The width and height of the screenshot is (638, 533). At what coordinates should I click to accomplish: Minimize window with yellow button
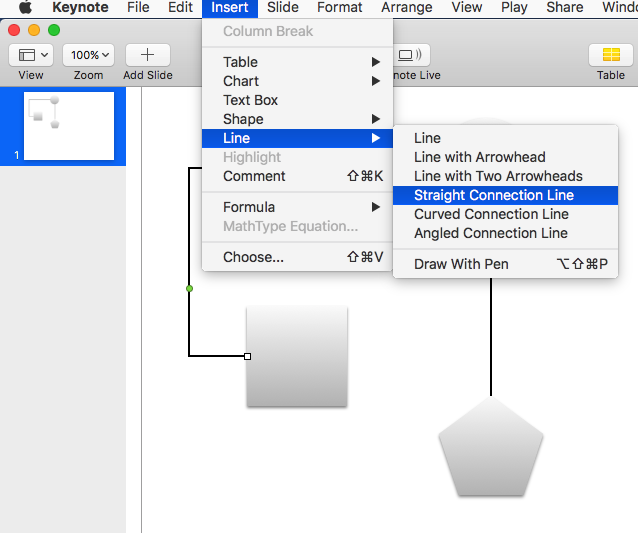(34, 30)
